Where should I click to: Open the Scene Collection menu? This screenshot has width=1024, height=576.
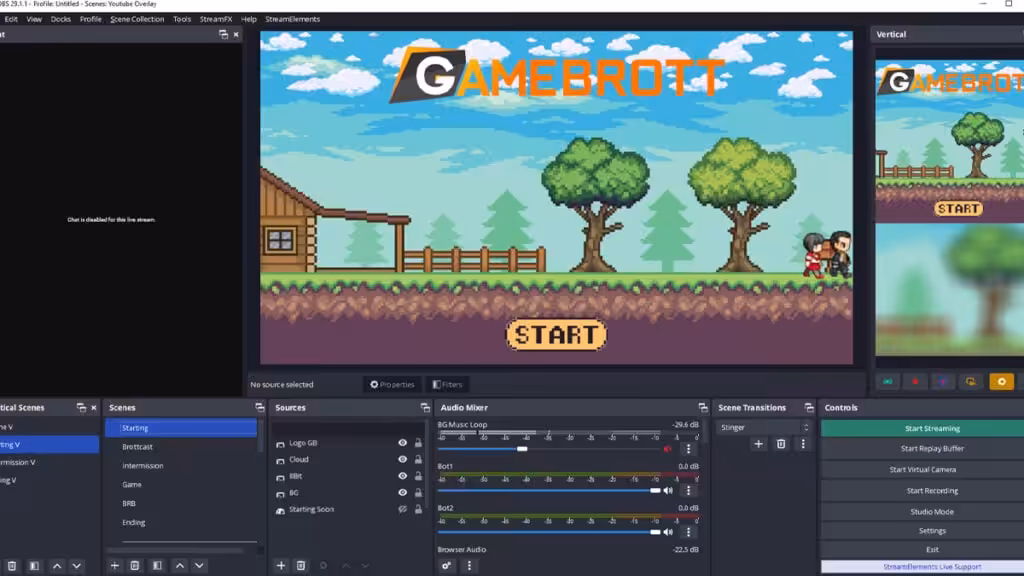(137, 19)
